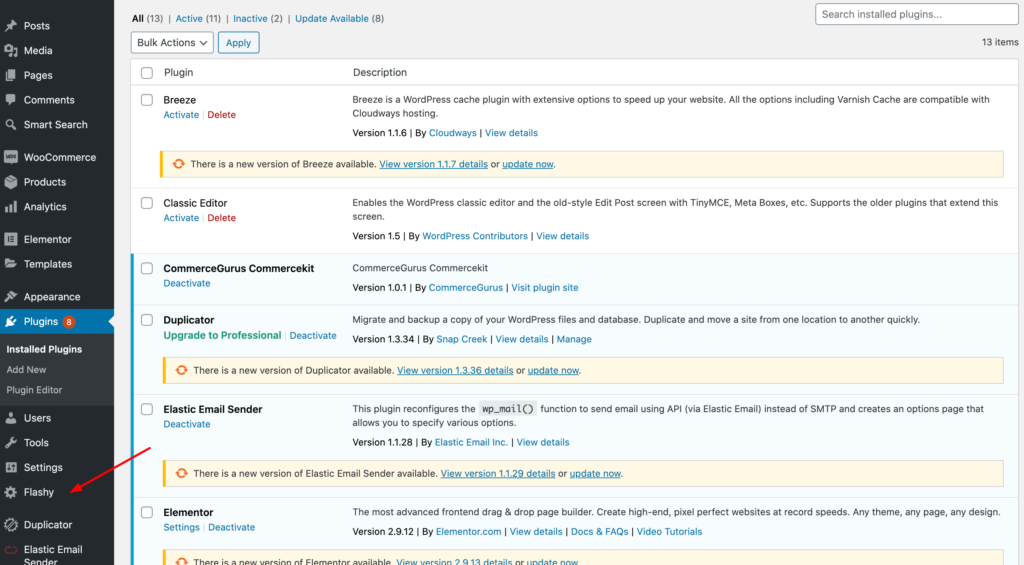The width and height of the screenshot is (1024, 565).
Task: Open the Bulk Actions dropdown
Action: 172,42
